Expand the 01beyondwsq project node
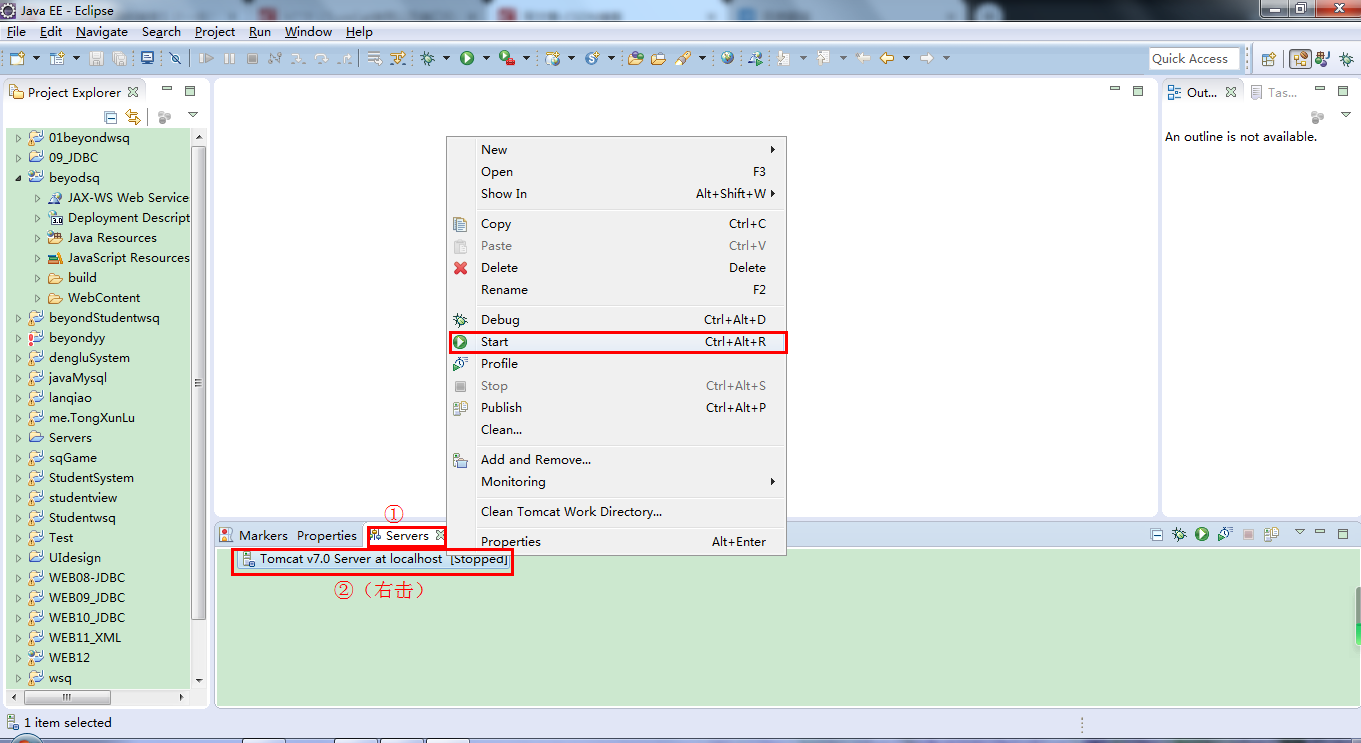This screenshot has width=1361, height=743. coord(18,138)
